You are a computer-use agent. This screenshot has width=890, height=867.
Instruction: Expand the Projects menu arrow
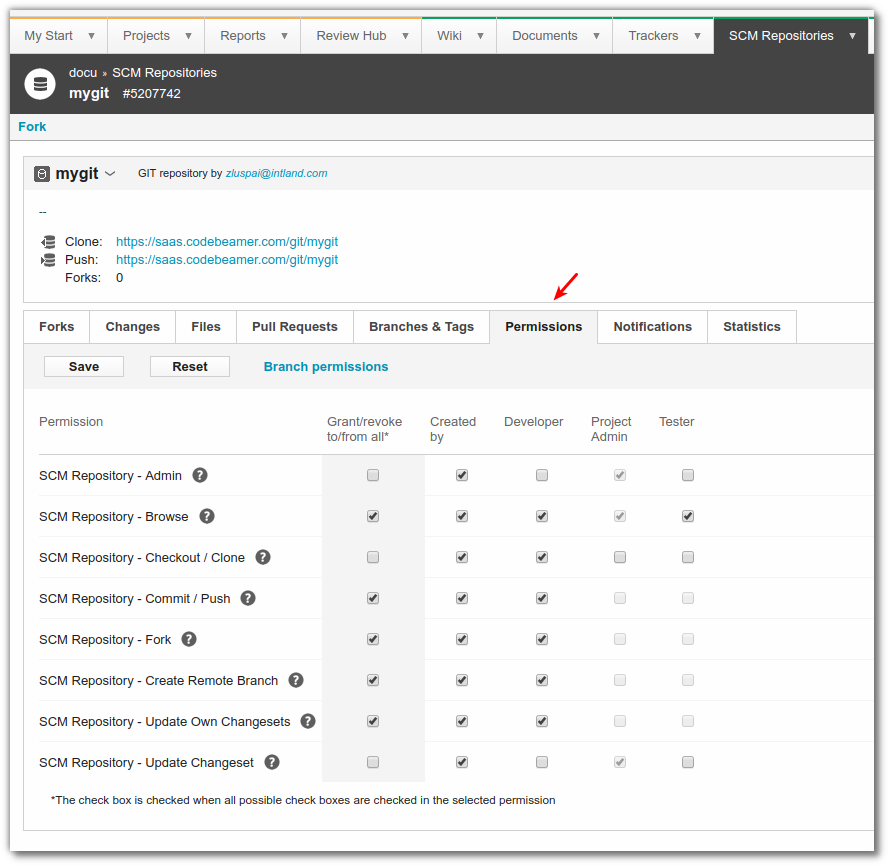point(188,36)
